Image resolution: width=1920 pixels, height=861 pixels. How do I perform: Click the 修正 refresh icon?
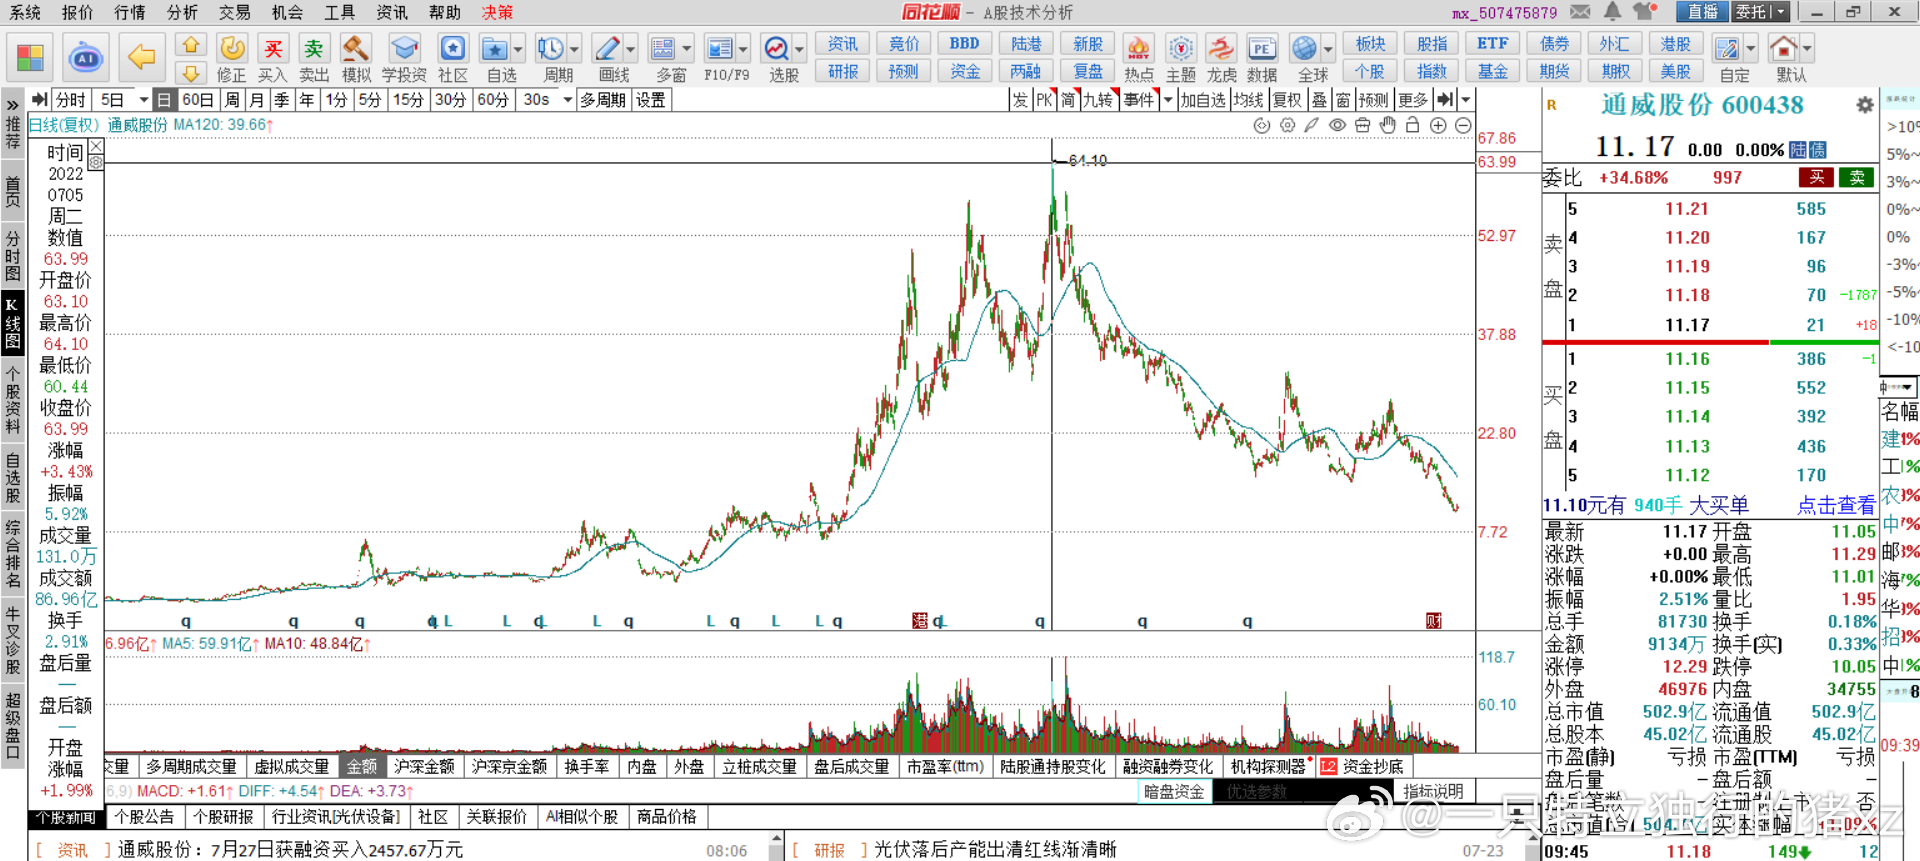pyautogui.click(x=232, y=59)
